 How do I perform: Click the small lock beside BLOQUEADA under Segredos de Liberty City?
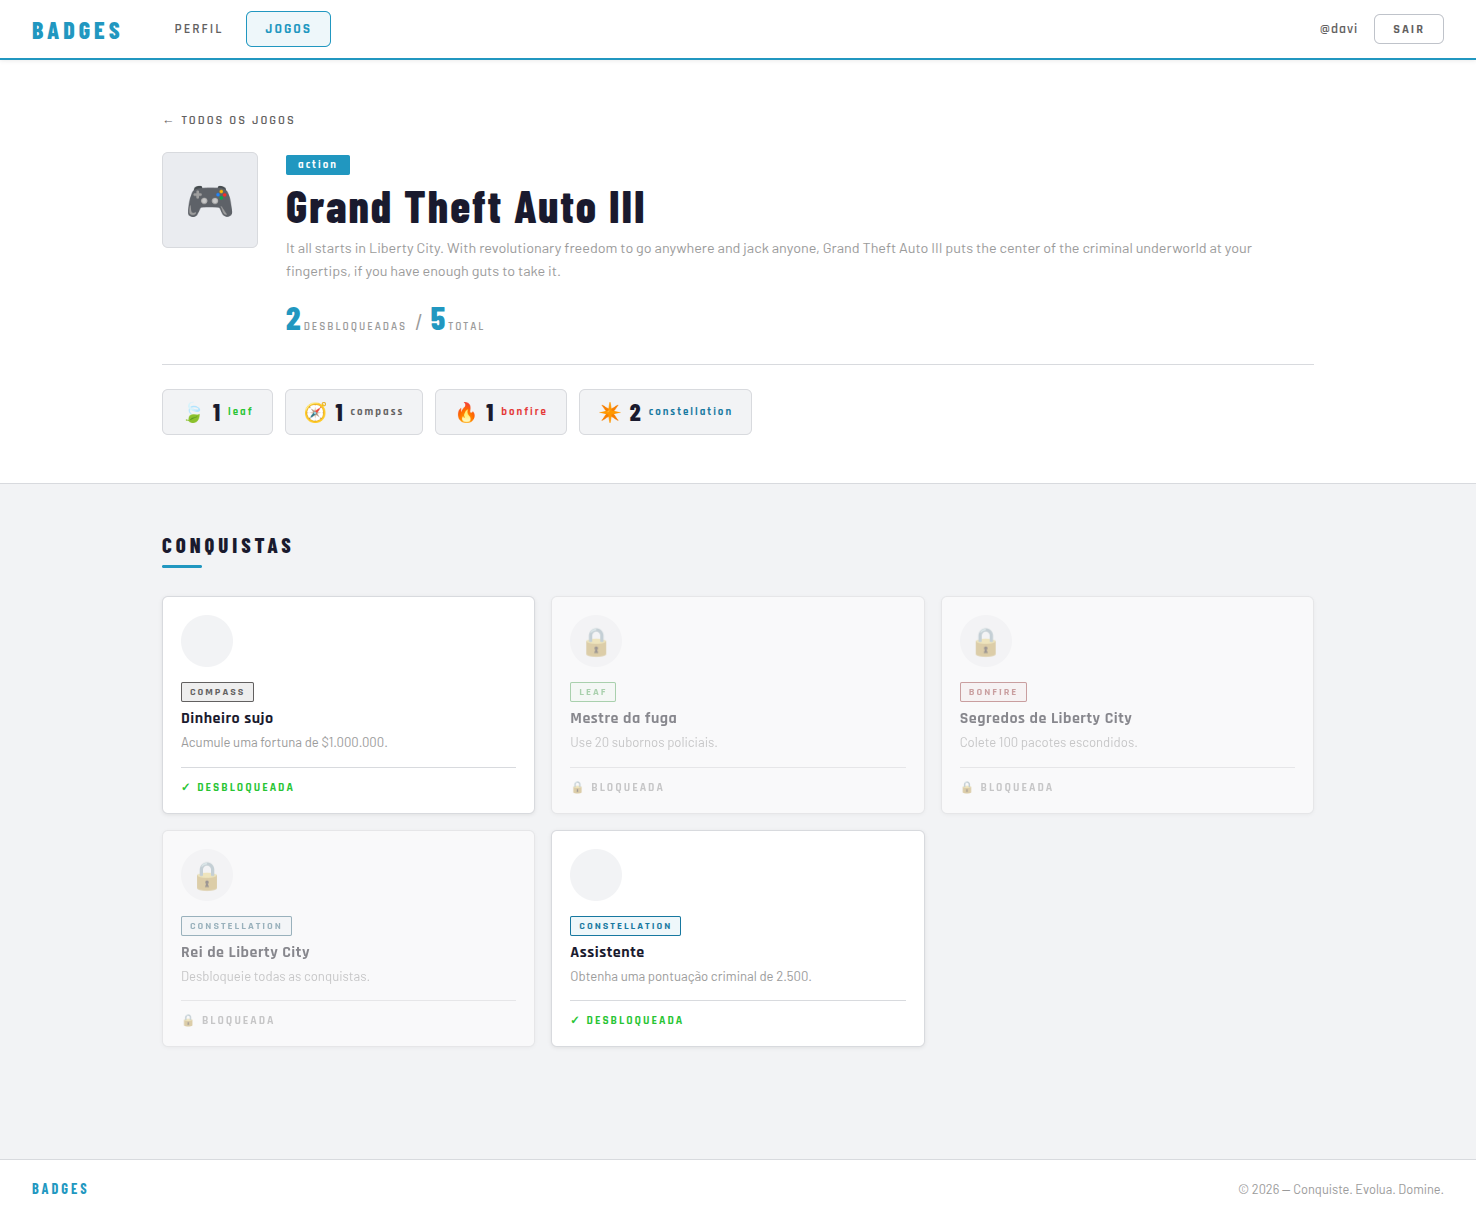967,787
